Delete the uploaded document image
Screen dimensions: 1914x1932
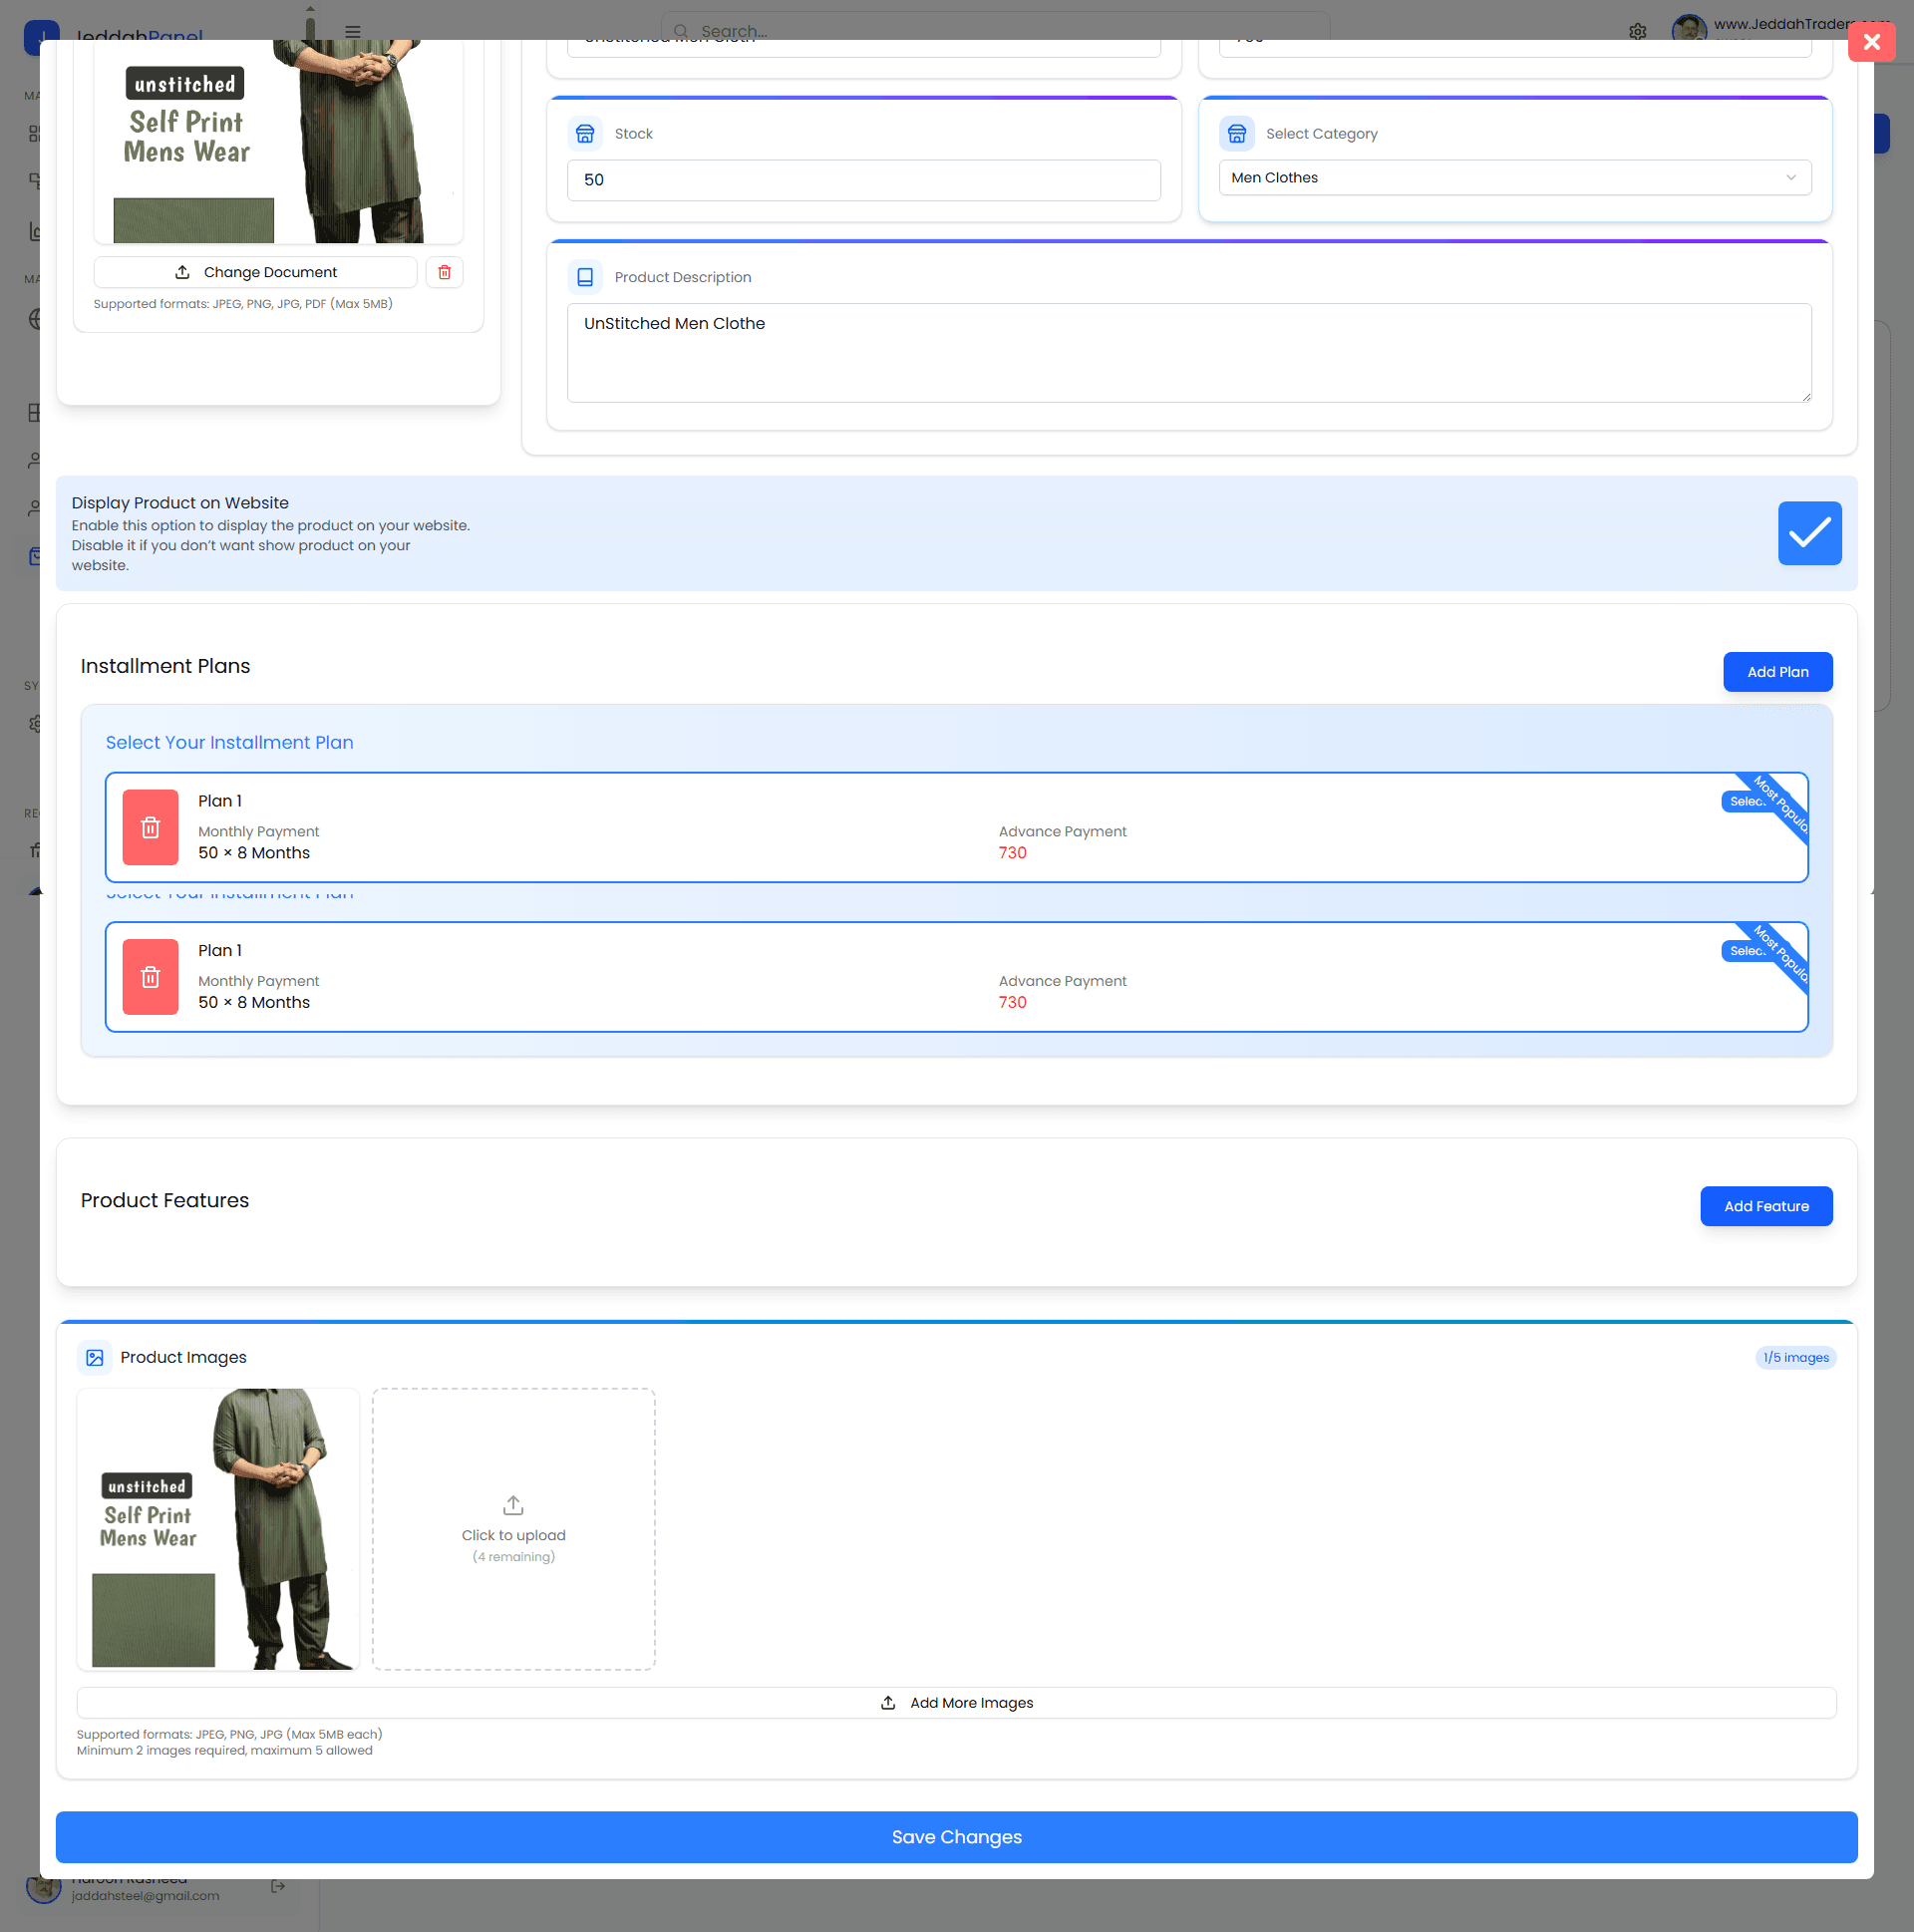444,272
